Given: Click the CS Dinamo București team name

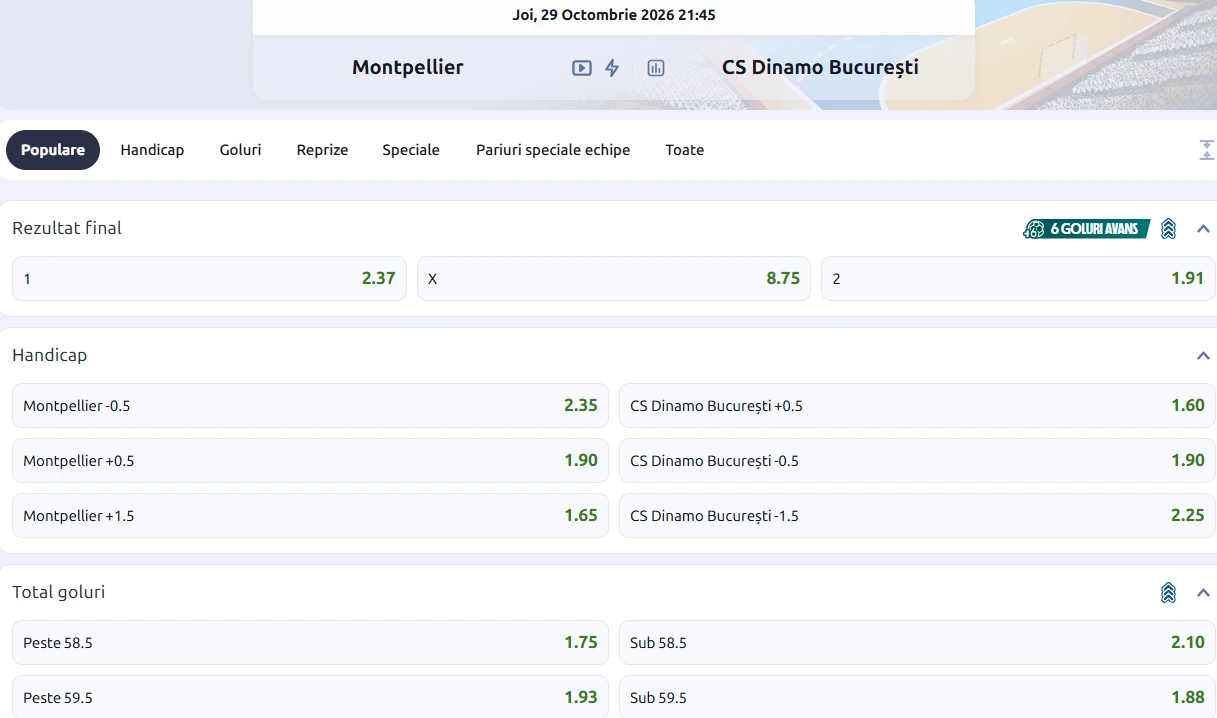Looking at the screenshot, I should pyautogui.click(x=820, y=68).
